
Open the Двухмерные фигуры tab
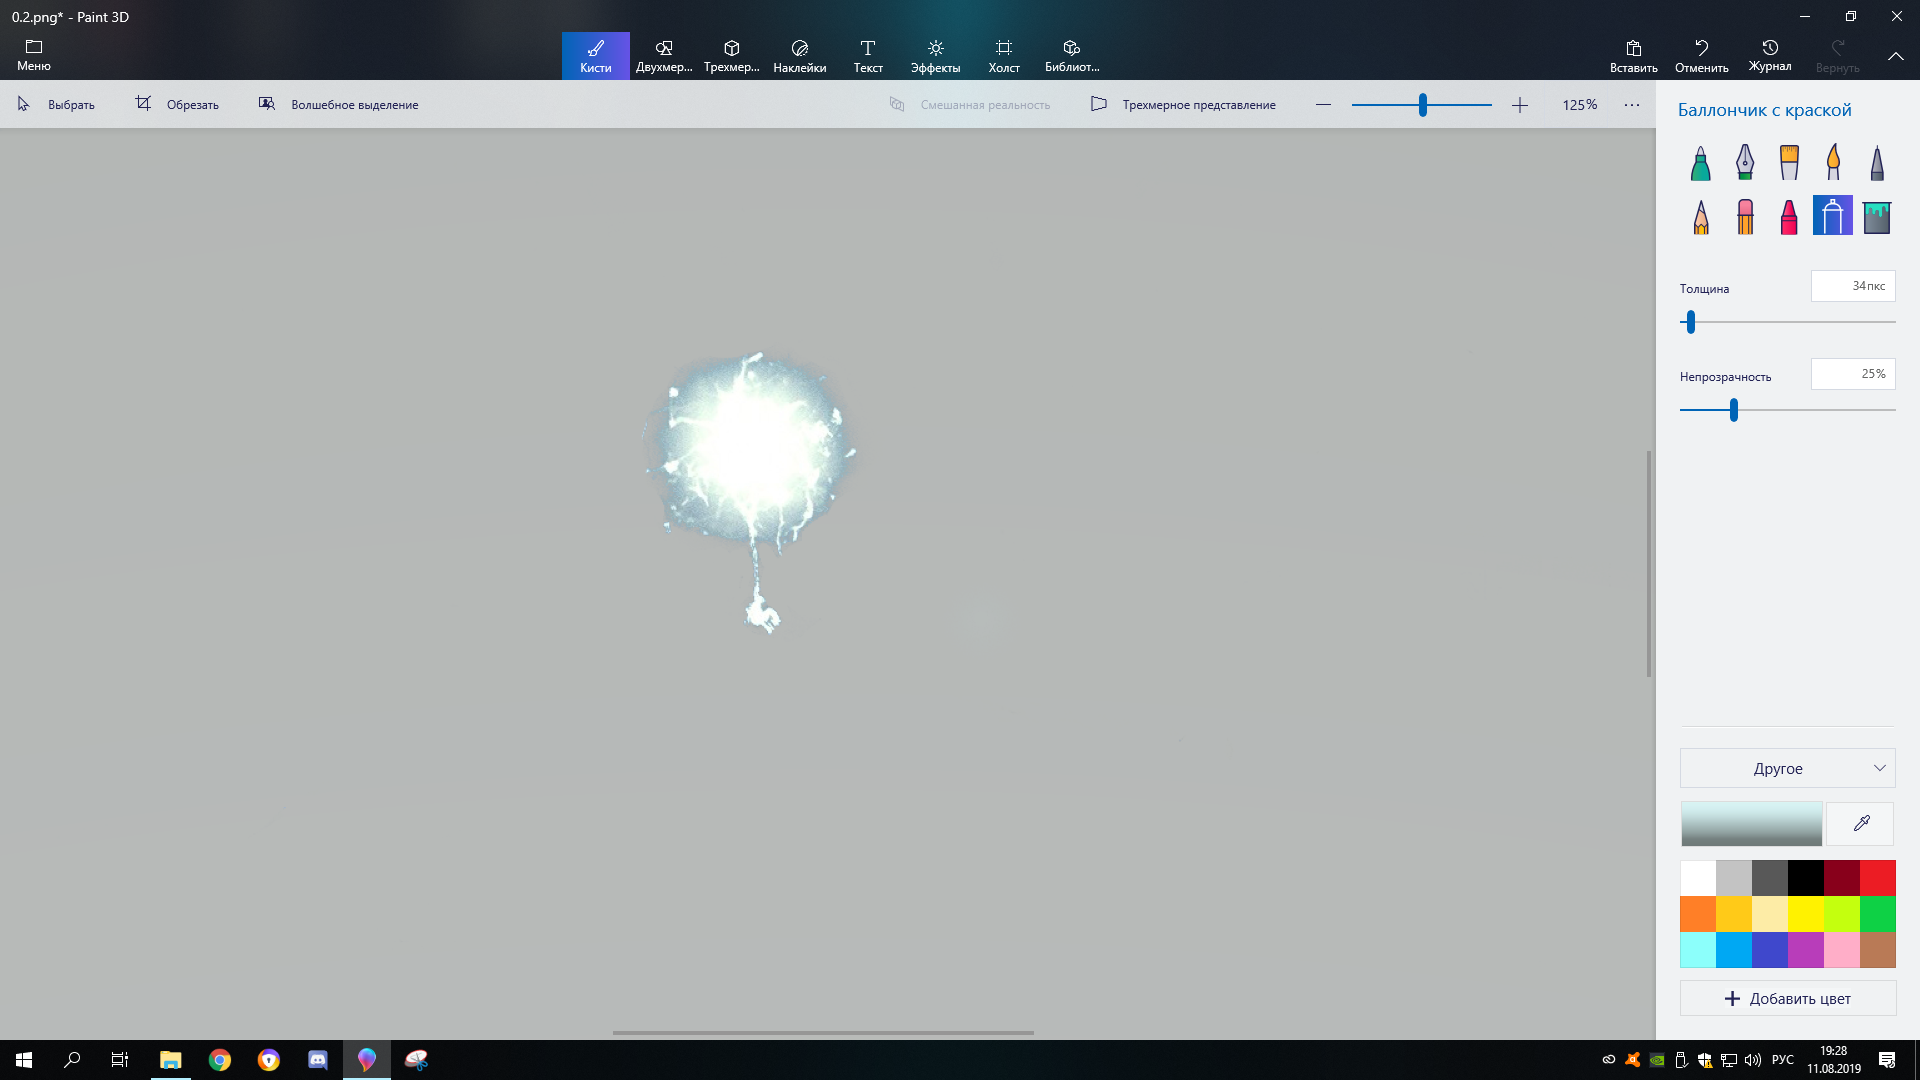pyautogui.click(x=664, y=56)
